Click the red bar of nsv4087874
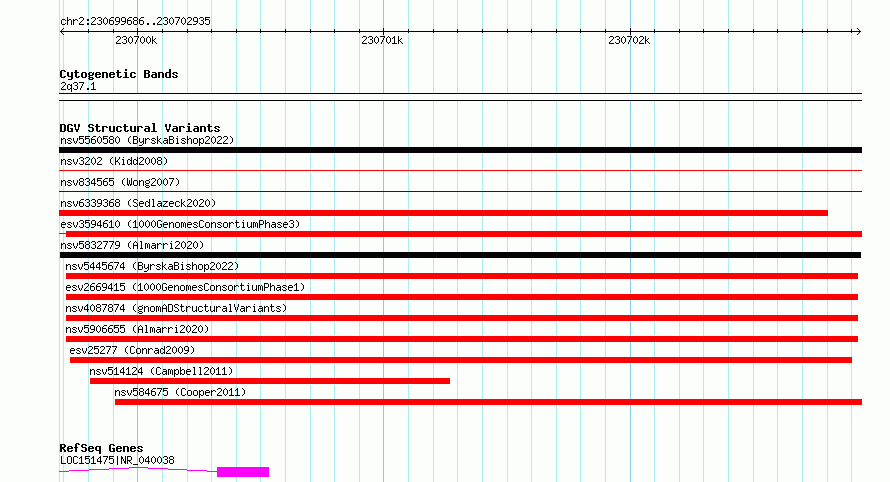 [461, 318]
